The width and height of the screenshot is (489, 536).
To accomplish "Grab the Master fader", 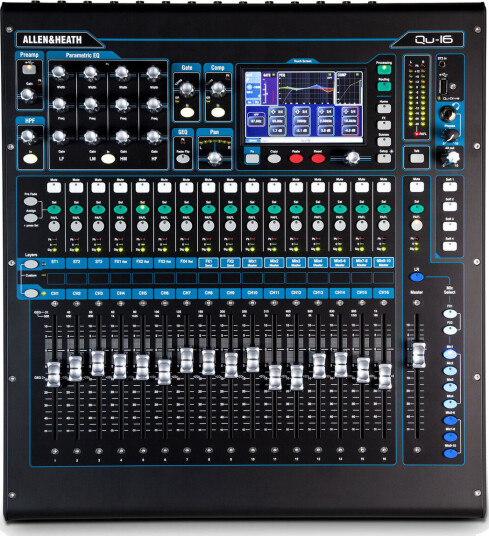I will click(x=419, y=355).
